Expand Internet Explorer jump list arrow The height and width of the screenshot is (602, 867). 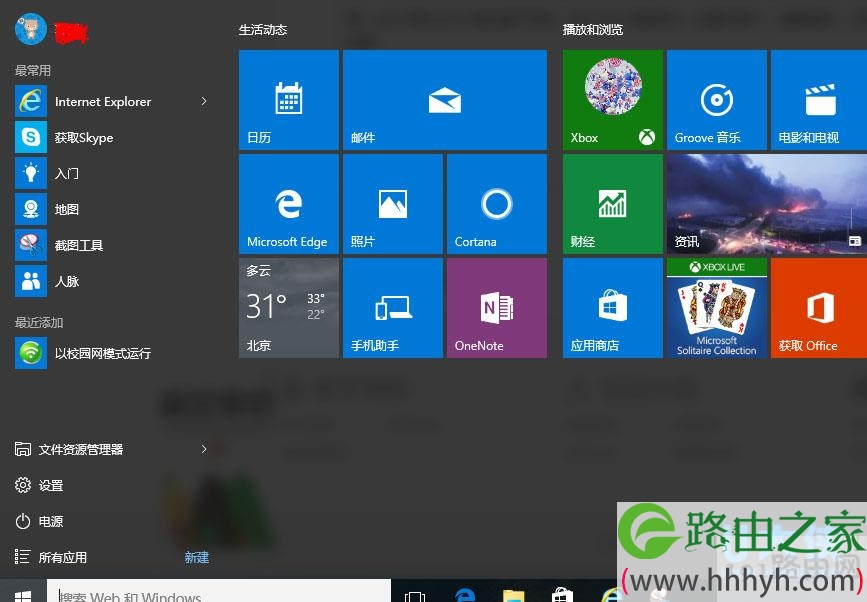204,101
